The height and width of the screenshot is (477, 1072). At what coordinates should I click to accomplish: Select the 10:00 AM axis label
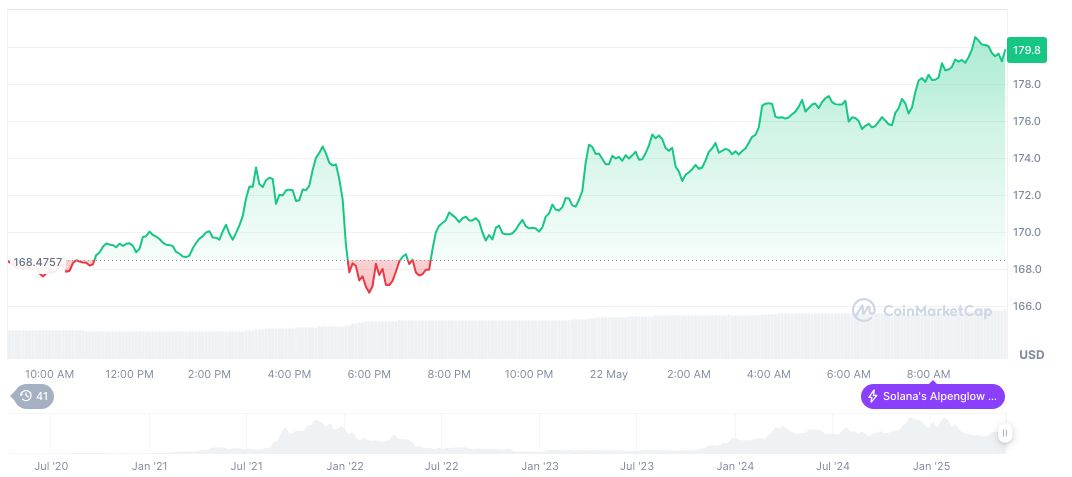coord(50,374)
